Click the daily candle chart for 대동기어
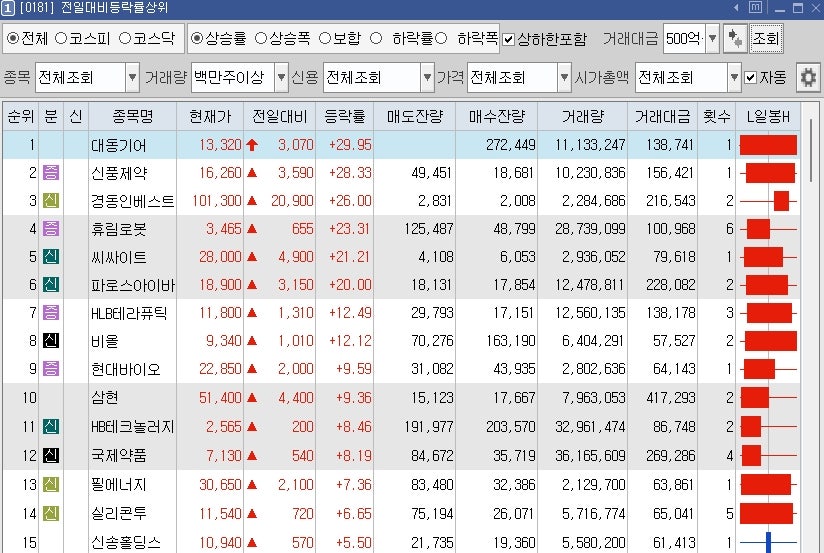This screenshot has width=824, height=553. pos(768,145)
